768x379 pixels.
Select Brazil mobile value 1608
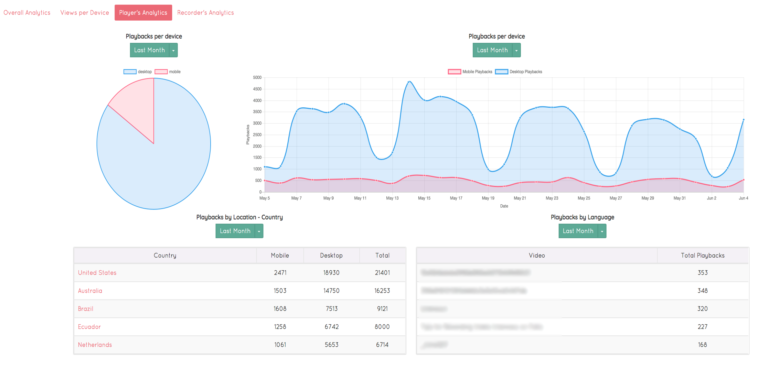[280, 309]
